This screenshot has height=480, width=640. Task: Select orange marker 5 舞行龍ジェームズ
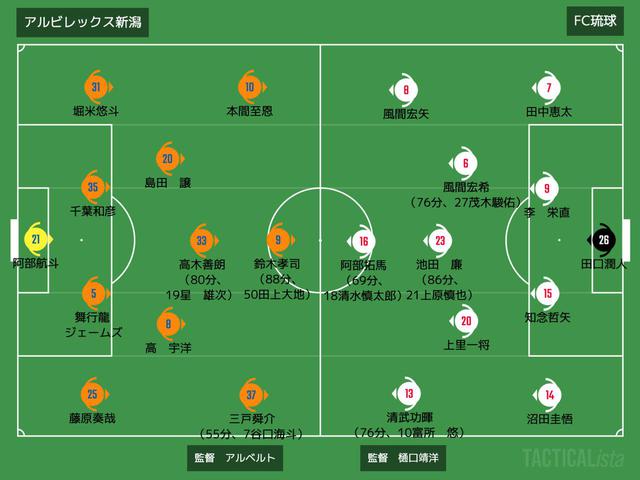pyautogui.click(x=95, y=293)
